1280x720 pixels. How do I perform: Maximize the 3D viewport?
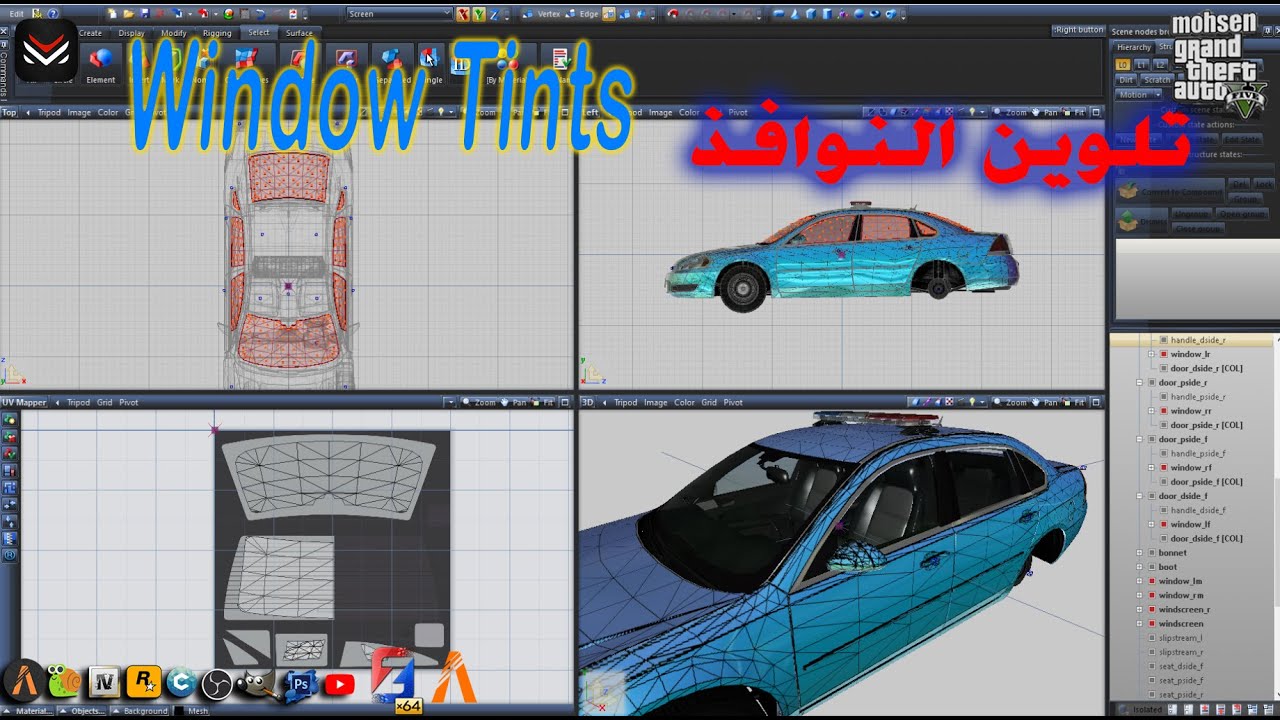point(1097,402)
